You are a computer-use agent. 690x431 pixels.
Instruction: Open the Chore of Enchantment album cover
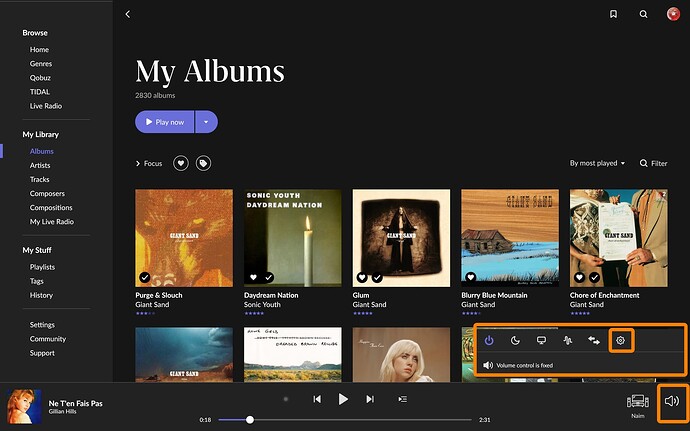pos(619,238)
